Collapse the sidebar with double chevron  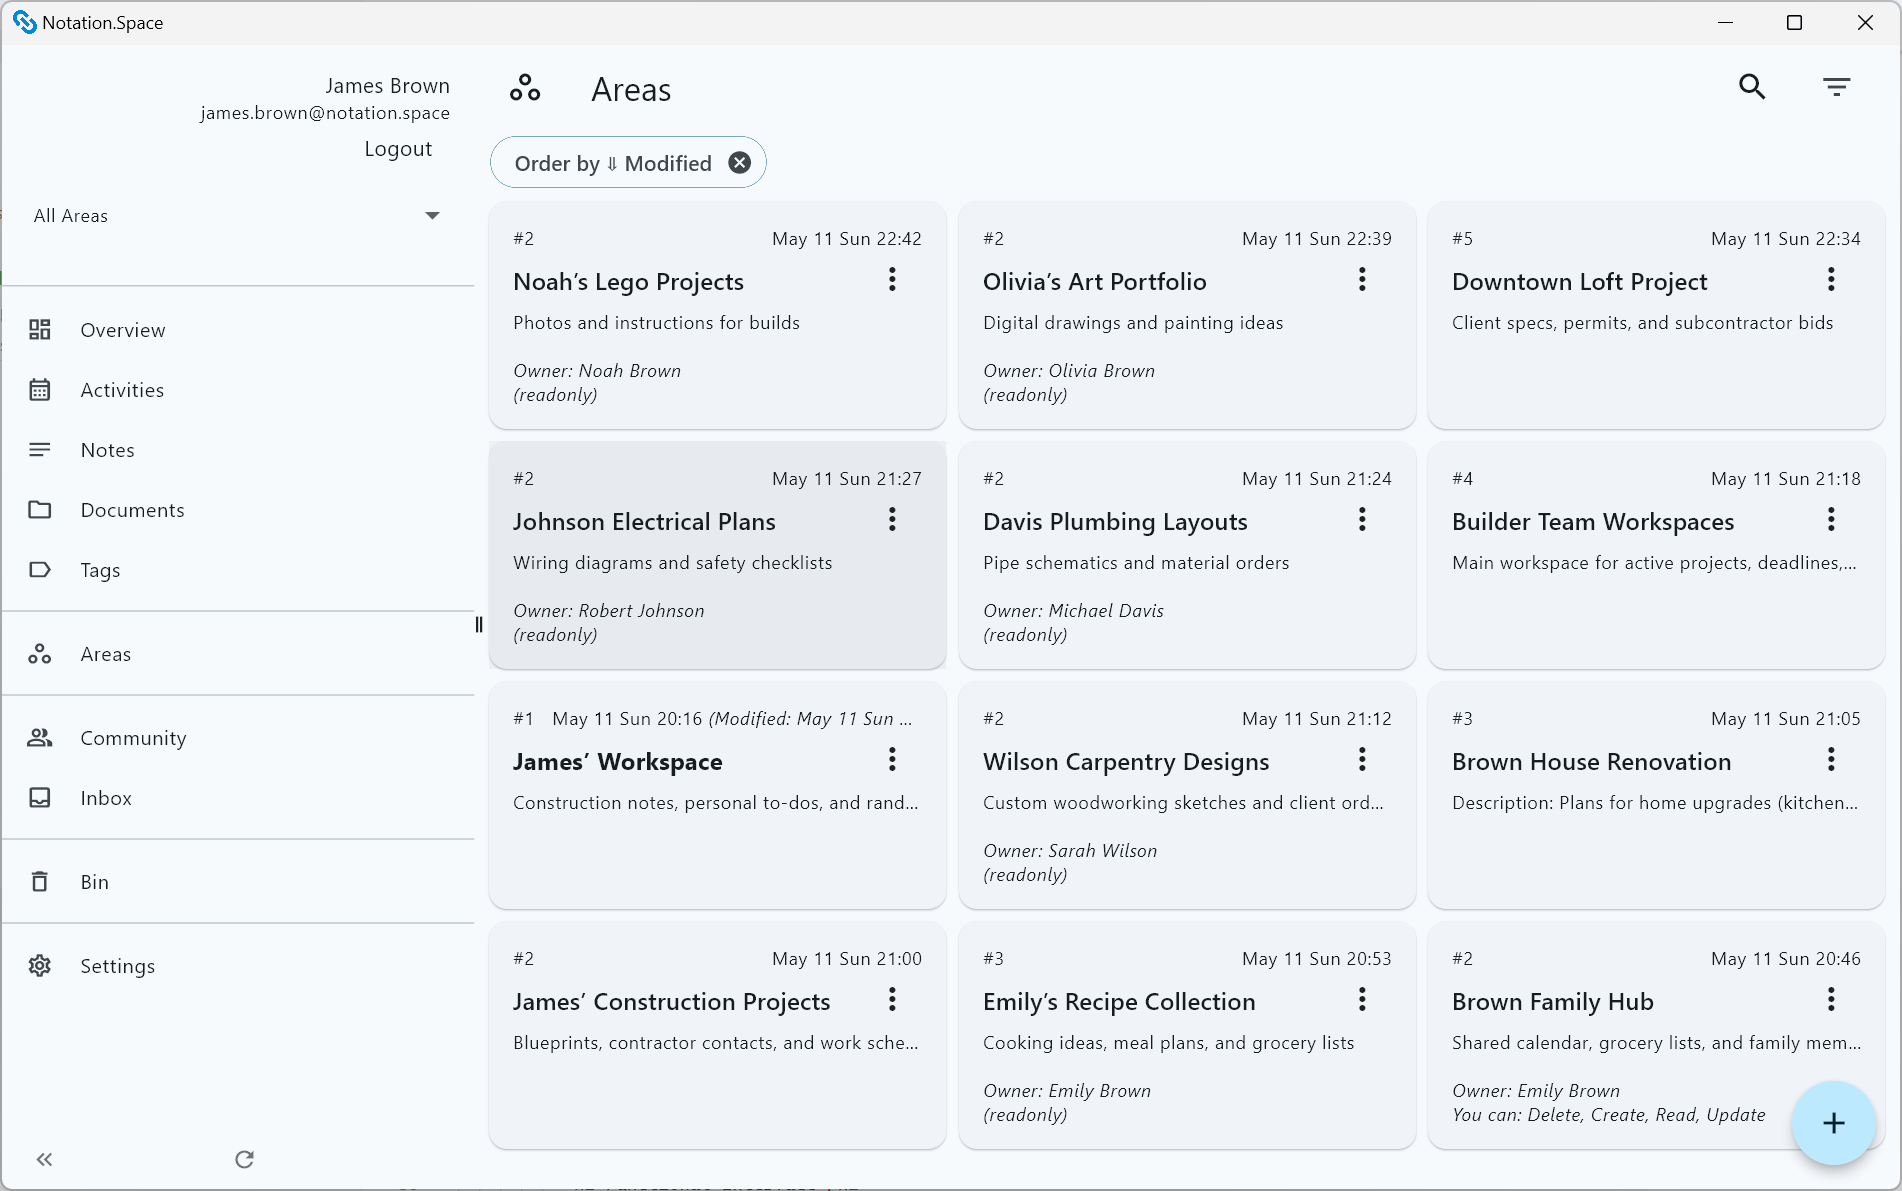[44, 1159]
